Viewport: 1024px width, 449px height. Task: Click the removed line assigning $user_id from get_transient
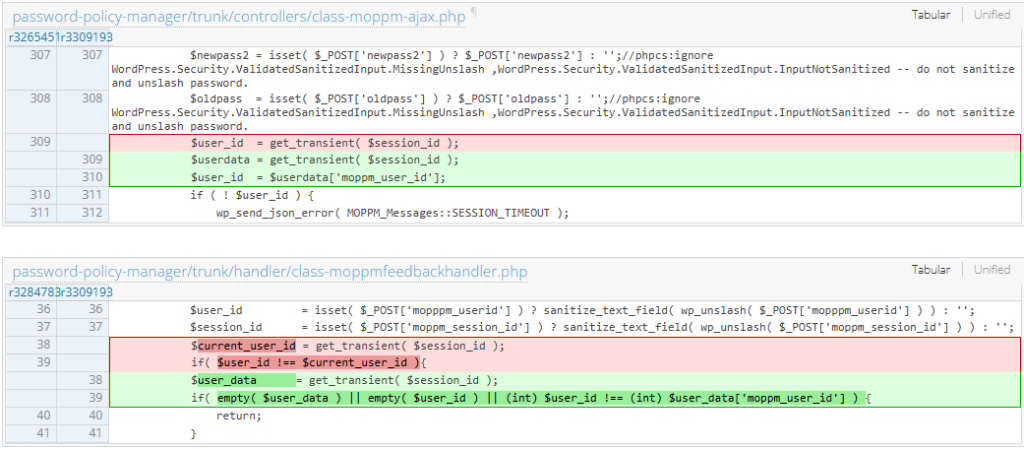tap(324, 142)
